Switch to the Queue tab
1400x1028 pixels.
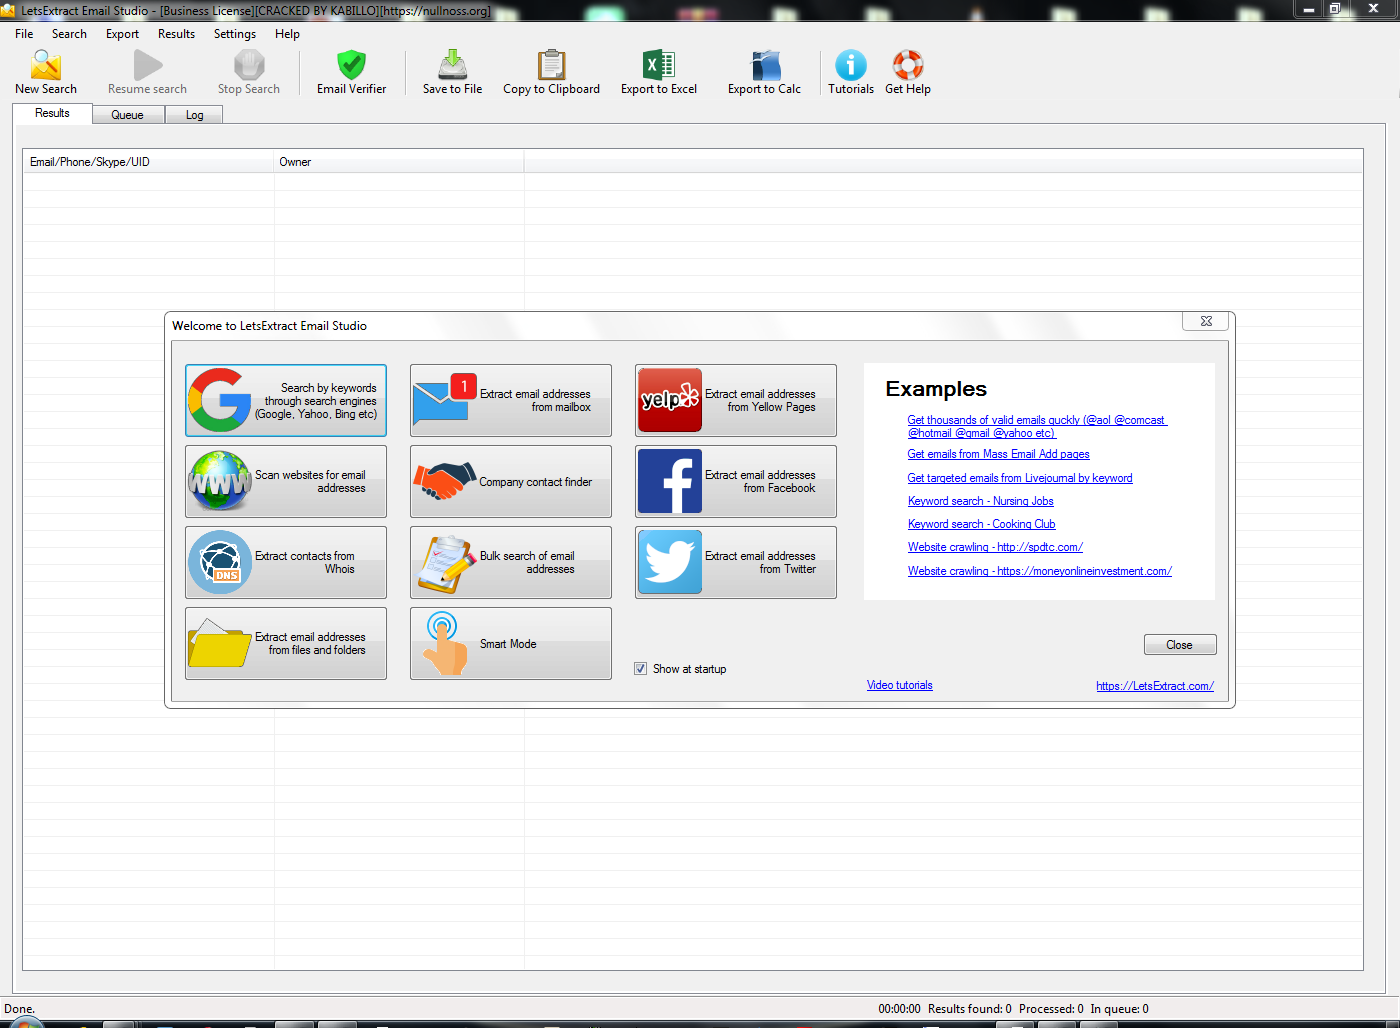[x=128, y=114]
